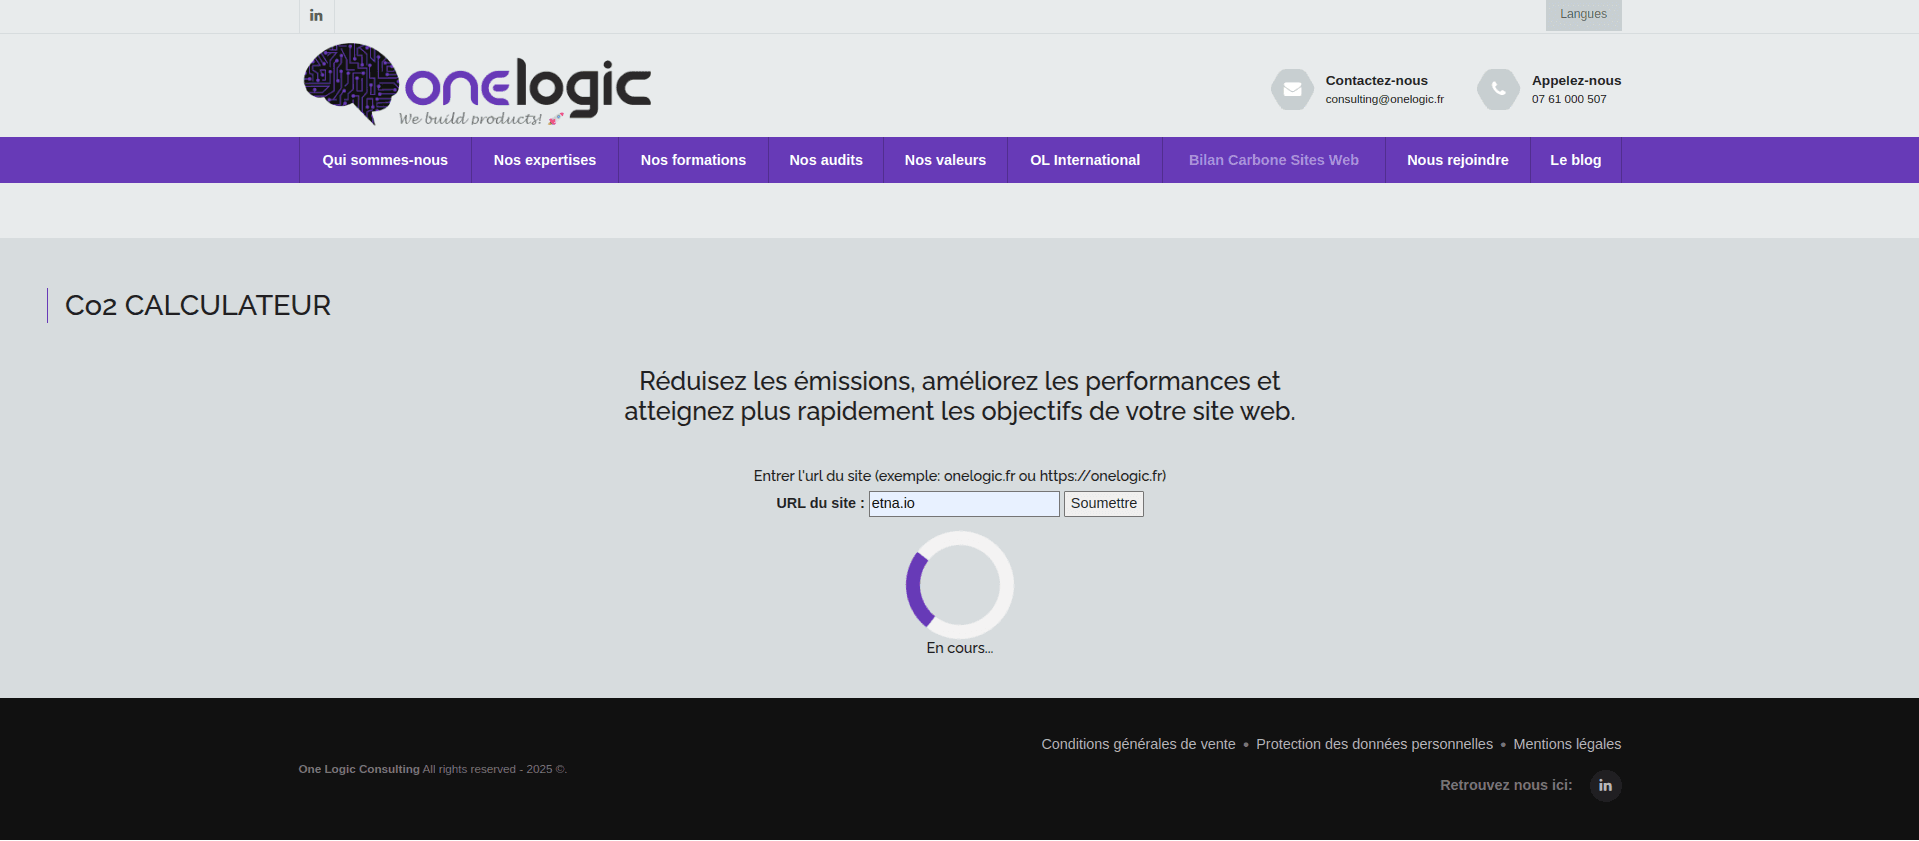Image resolution: width=1919 pixels, height=841 pixels.
Task: Select Nos valeurs in navigation
Action: (x=945, y=160)
